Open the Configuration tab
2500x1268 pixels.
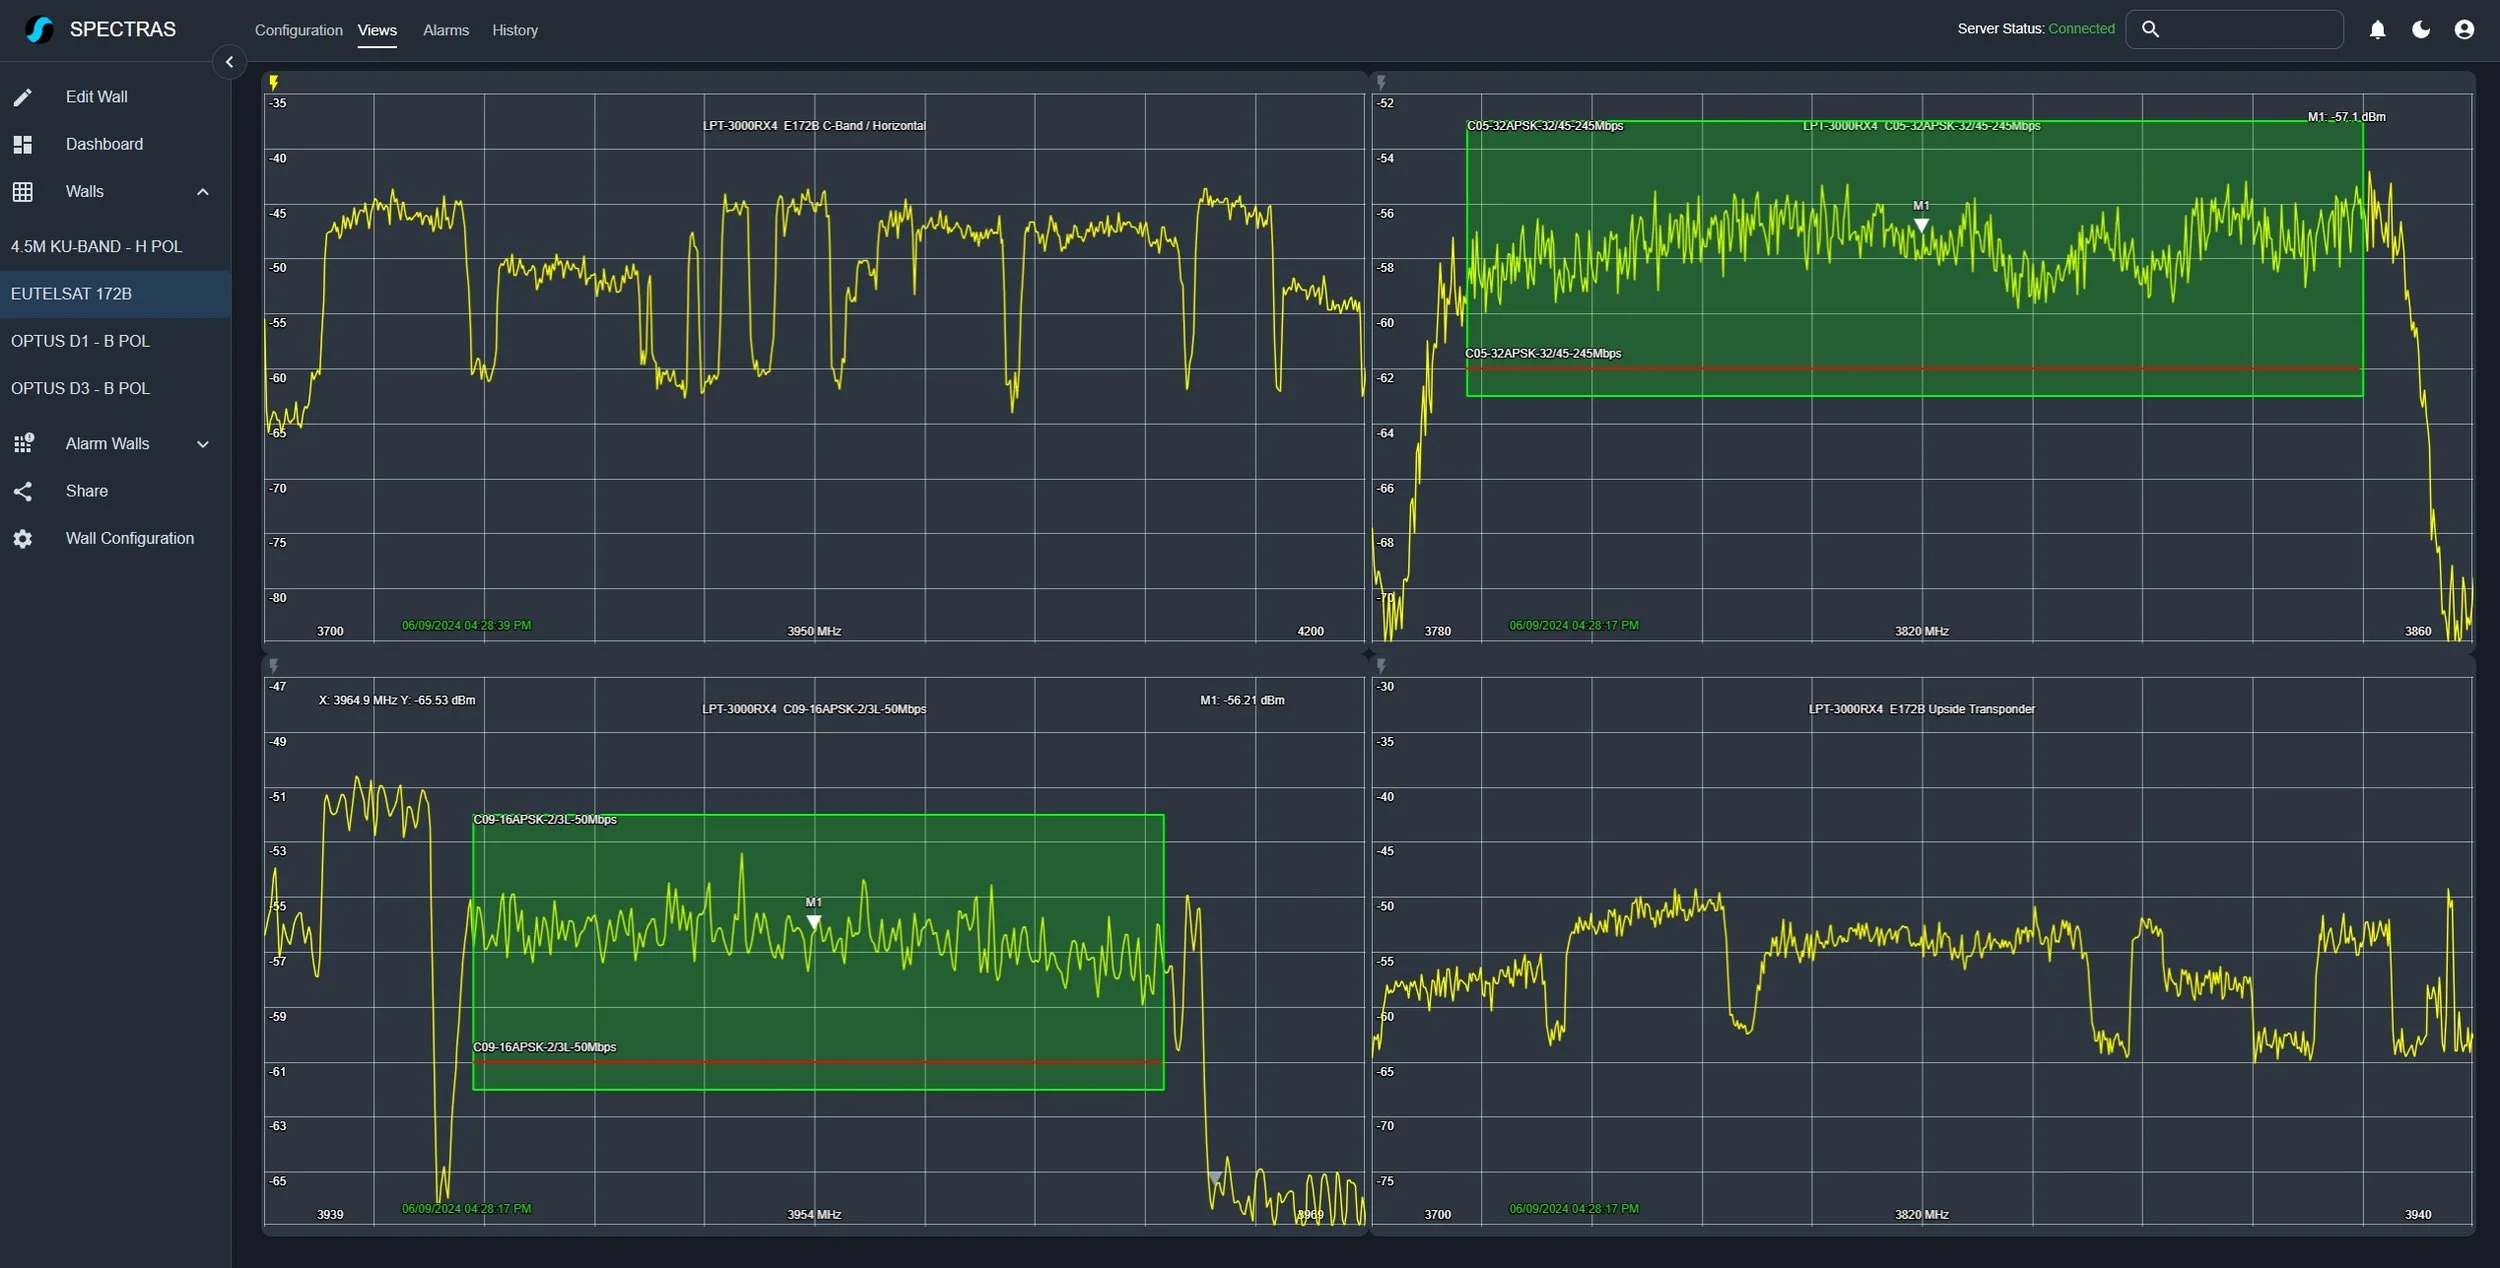[x=298, y=31]
